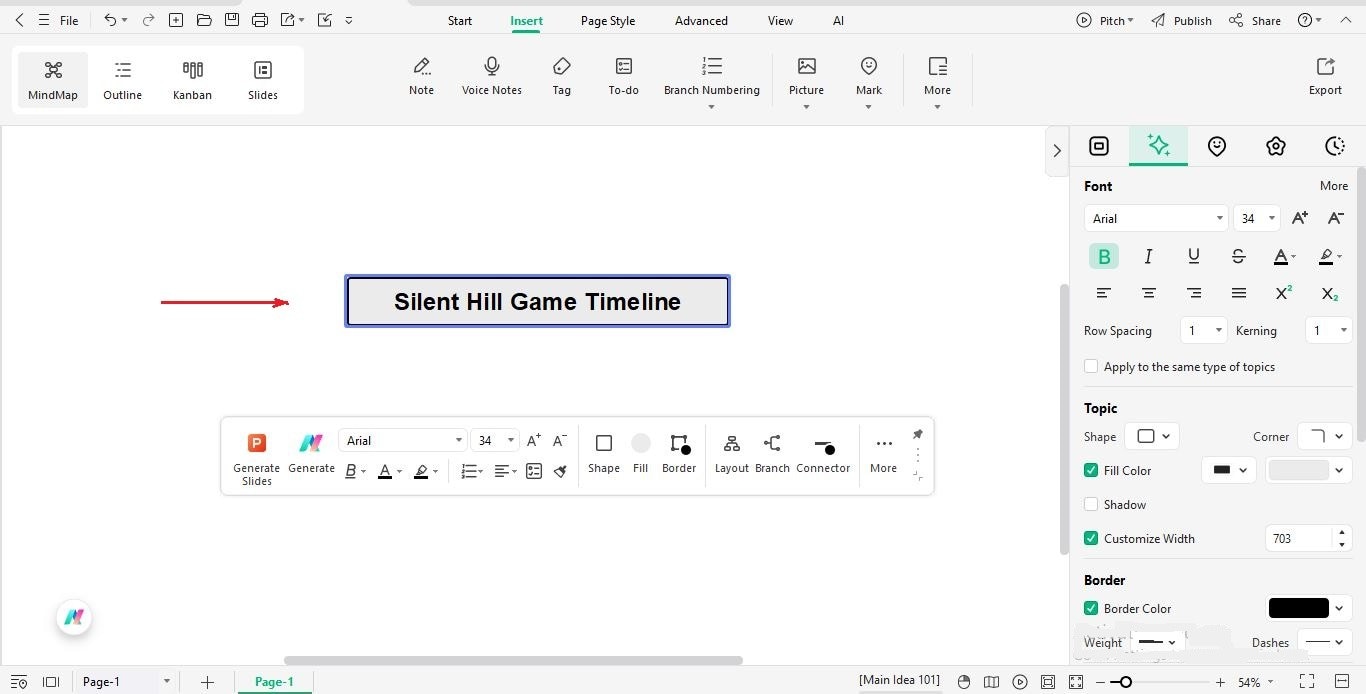Switch to Kanban view mode

192,80
